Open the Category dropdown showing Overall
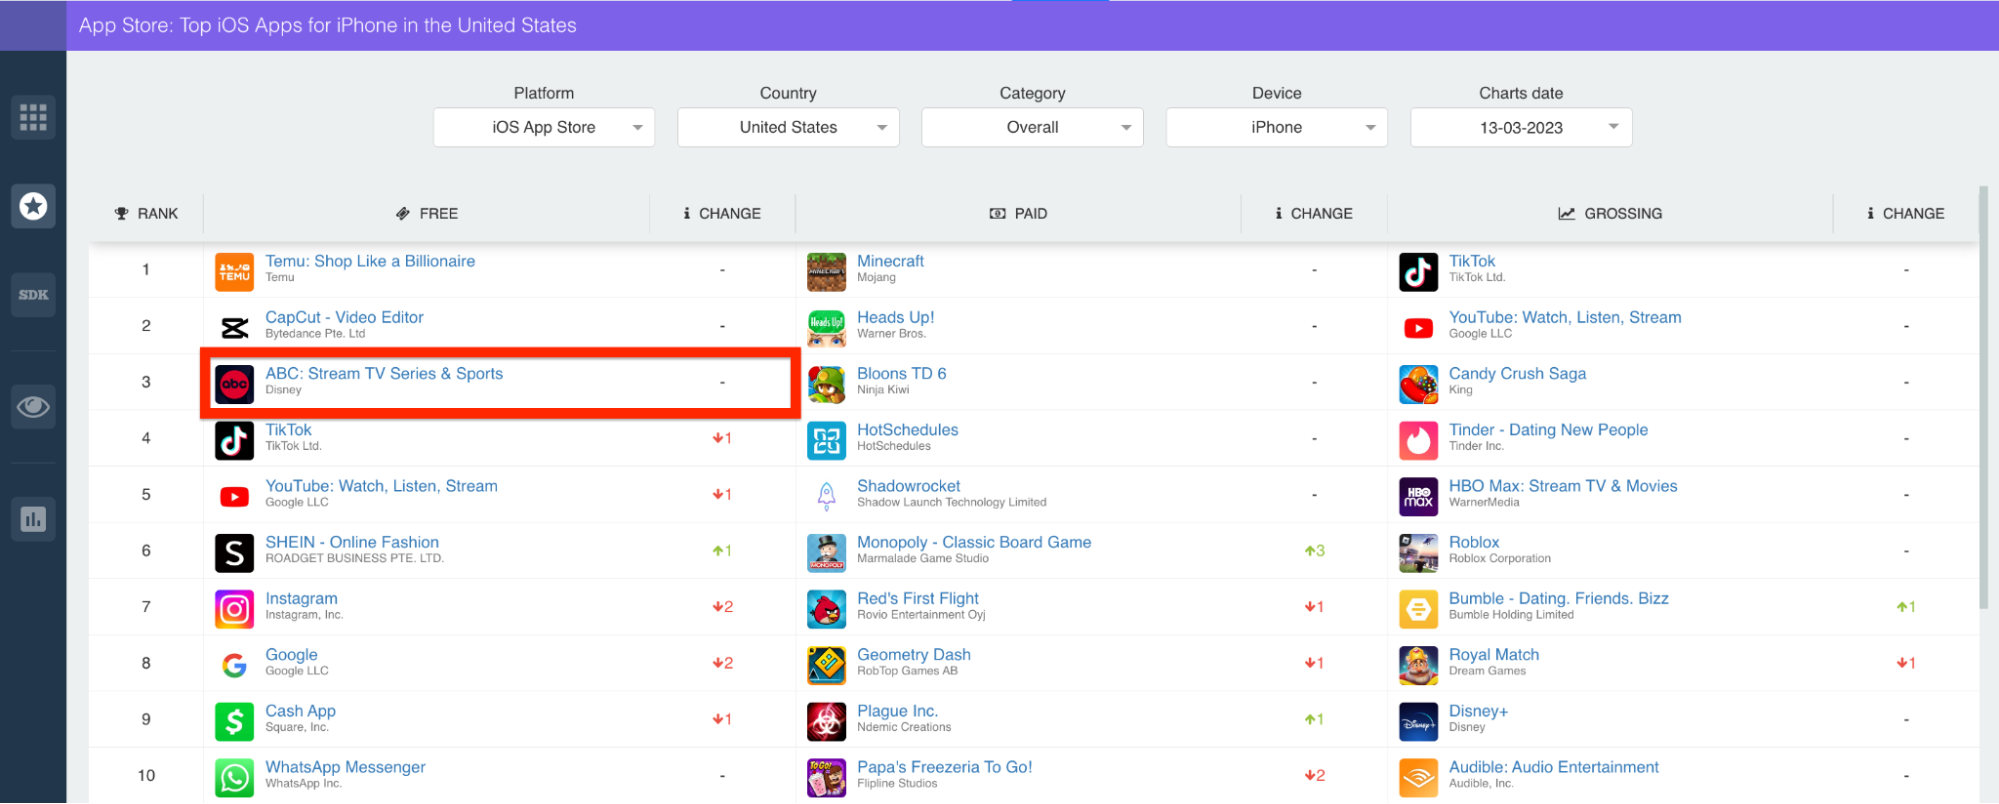This screenshot has height=804, width=1999. click(1032, 127)
